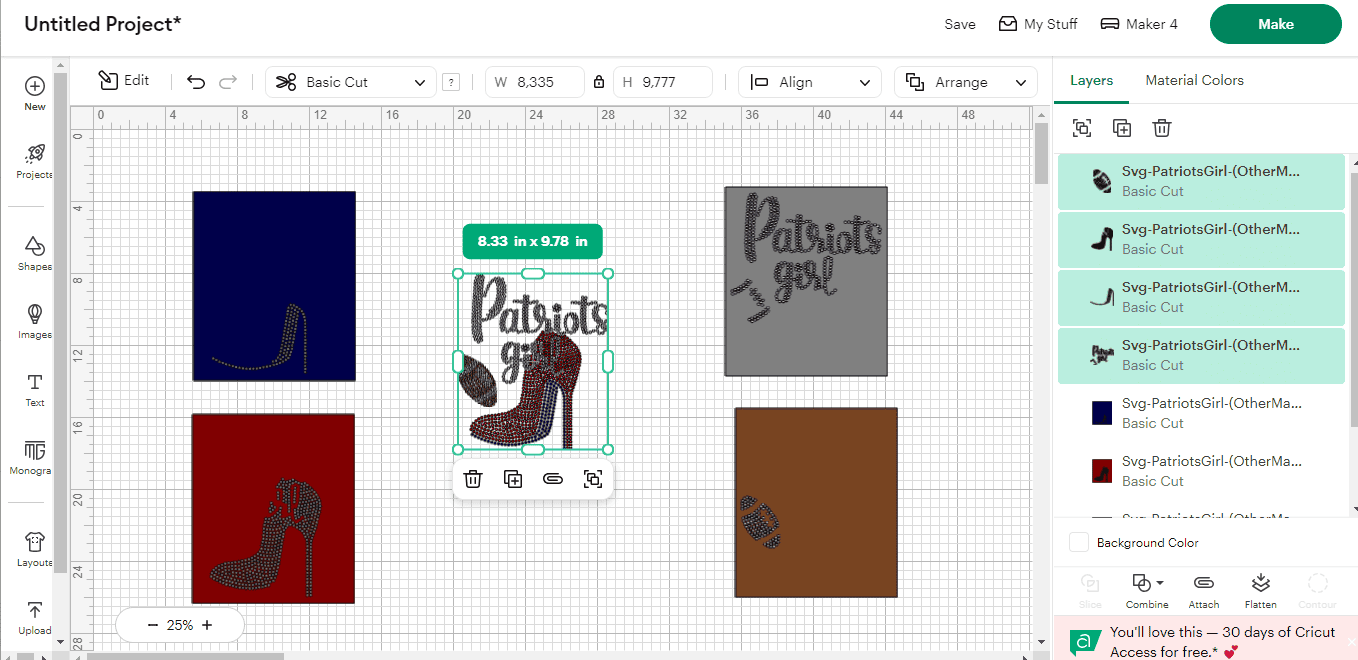
Task: Open the Arrange dropdown
Action: [x=966, y=82]
